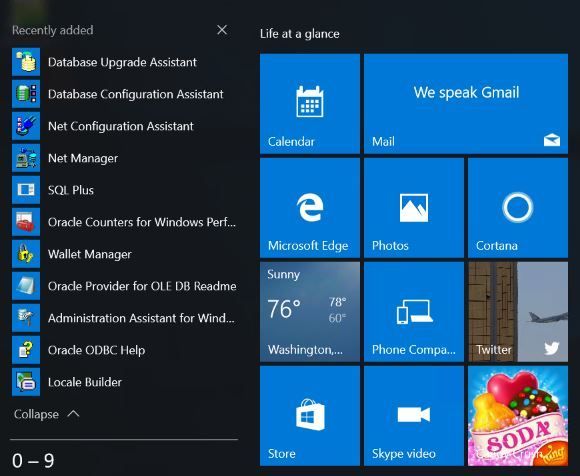This screenshot has height=476, width=580.
Task: Open the Photos tile
Action: tap(414, 208)
